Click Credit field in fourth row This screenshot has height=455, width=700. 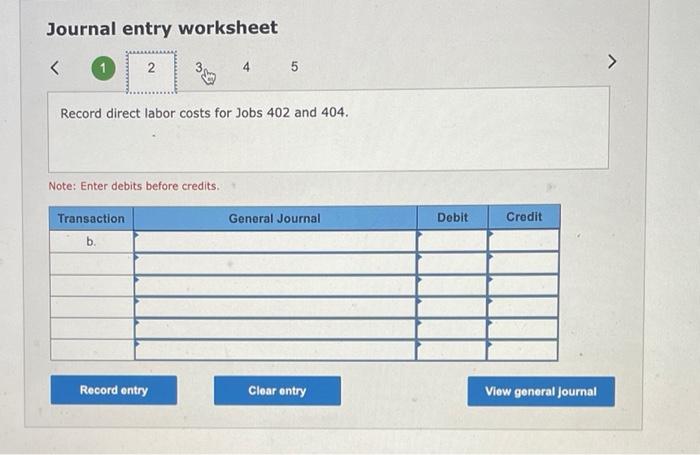coord(523,307)
